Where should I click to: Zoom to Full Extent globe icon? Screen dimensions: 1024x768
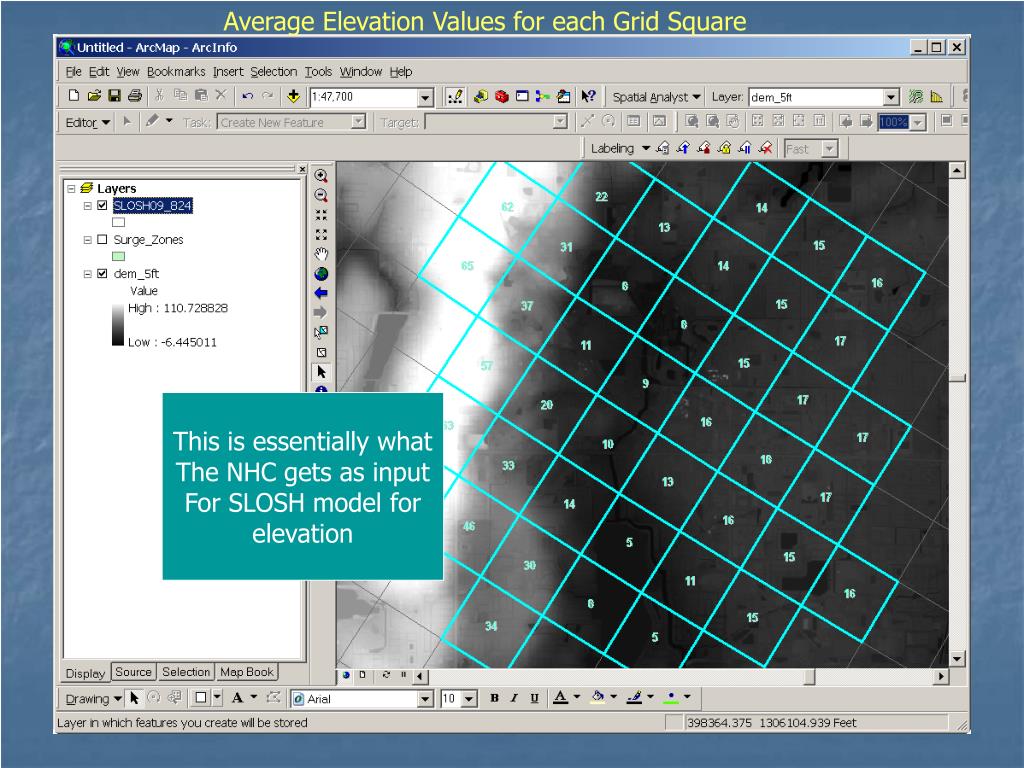click(x=321, y=274)
